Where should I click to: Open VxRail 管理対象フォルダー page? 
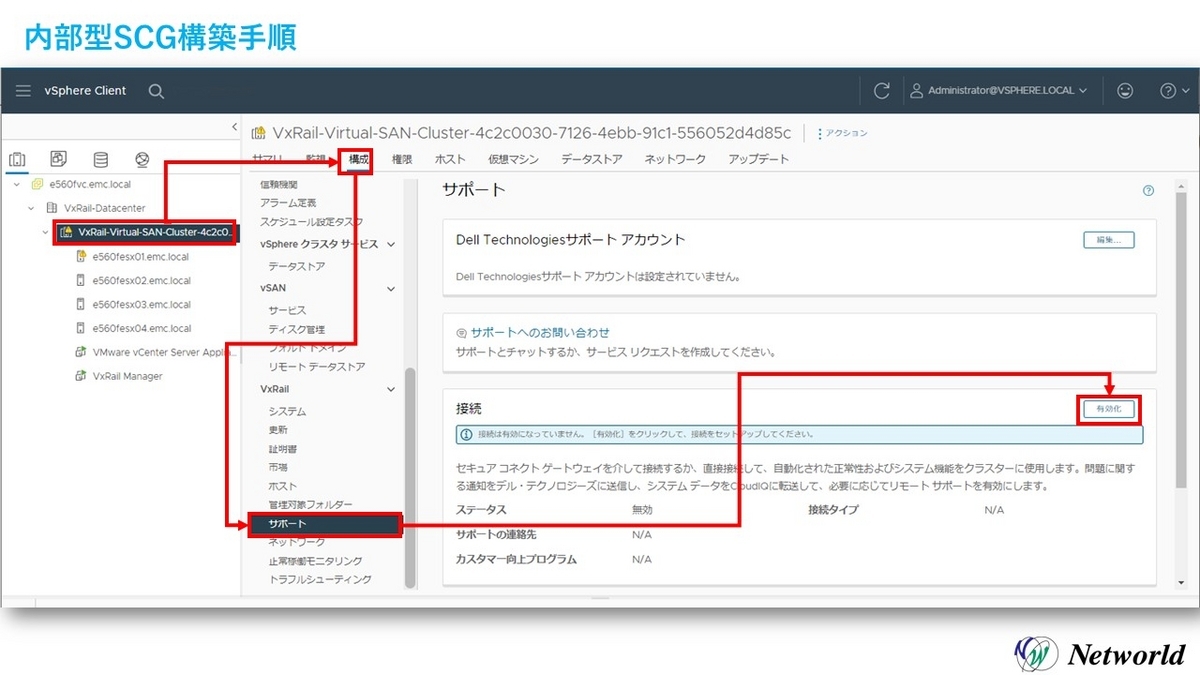tap(310, 505)
